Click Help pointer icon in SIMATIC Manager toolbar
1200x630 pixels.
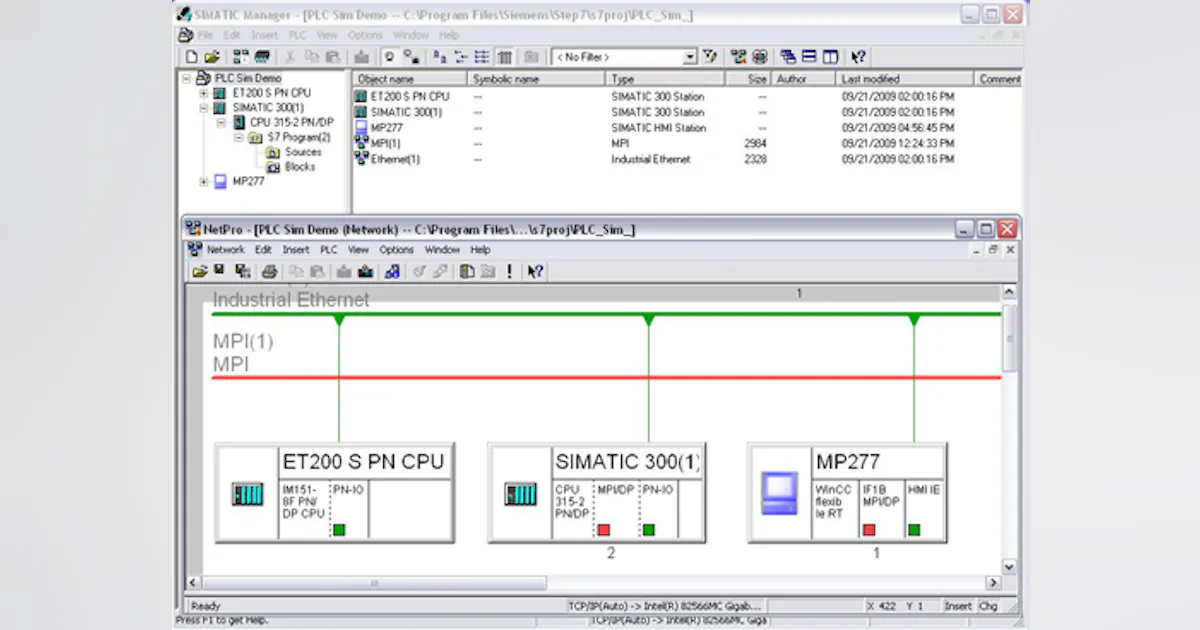tap(857, 57)
